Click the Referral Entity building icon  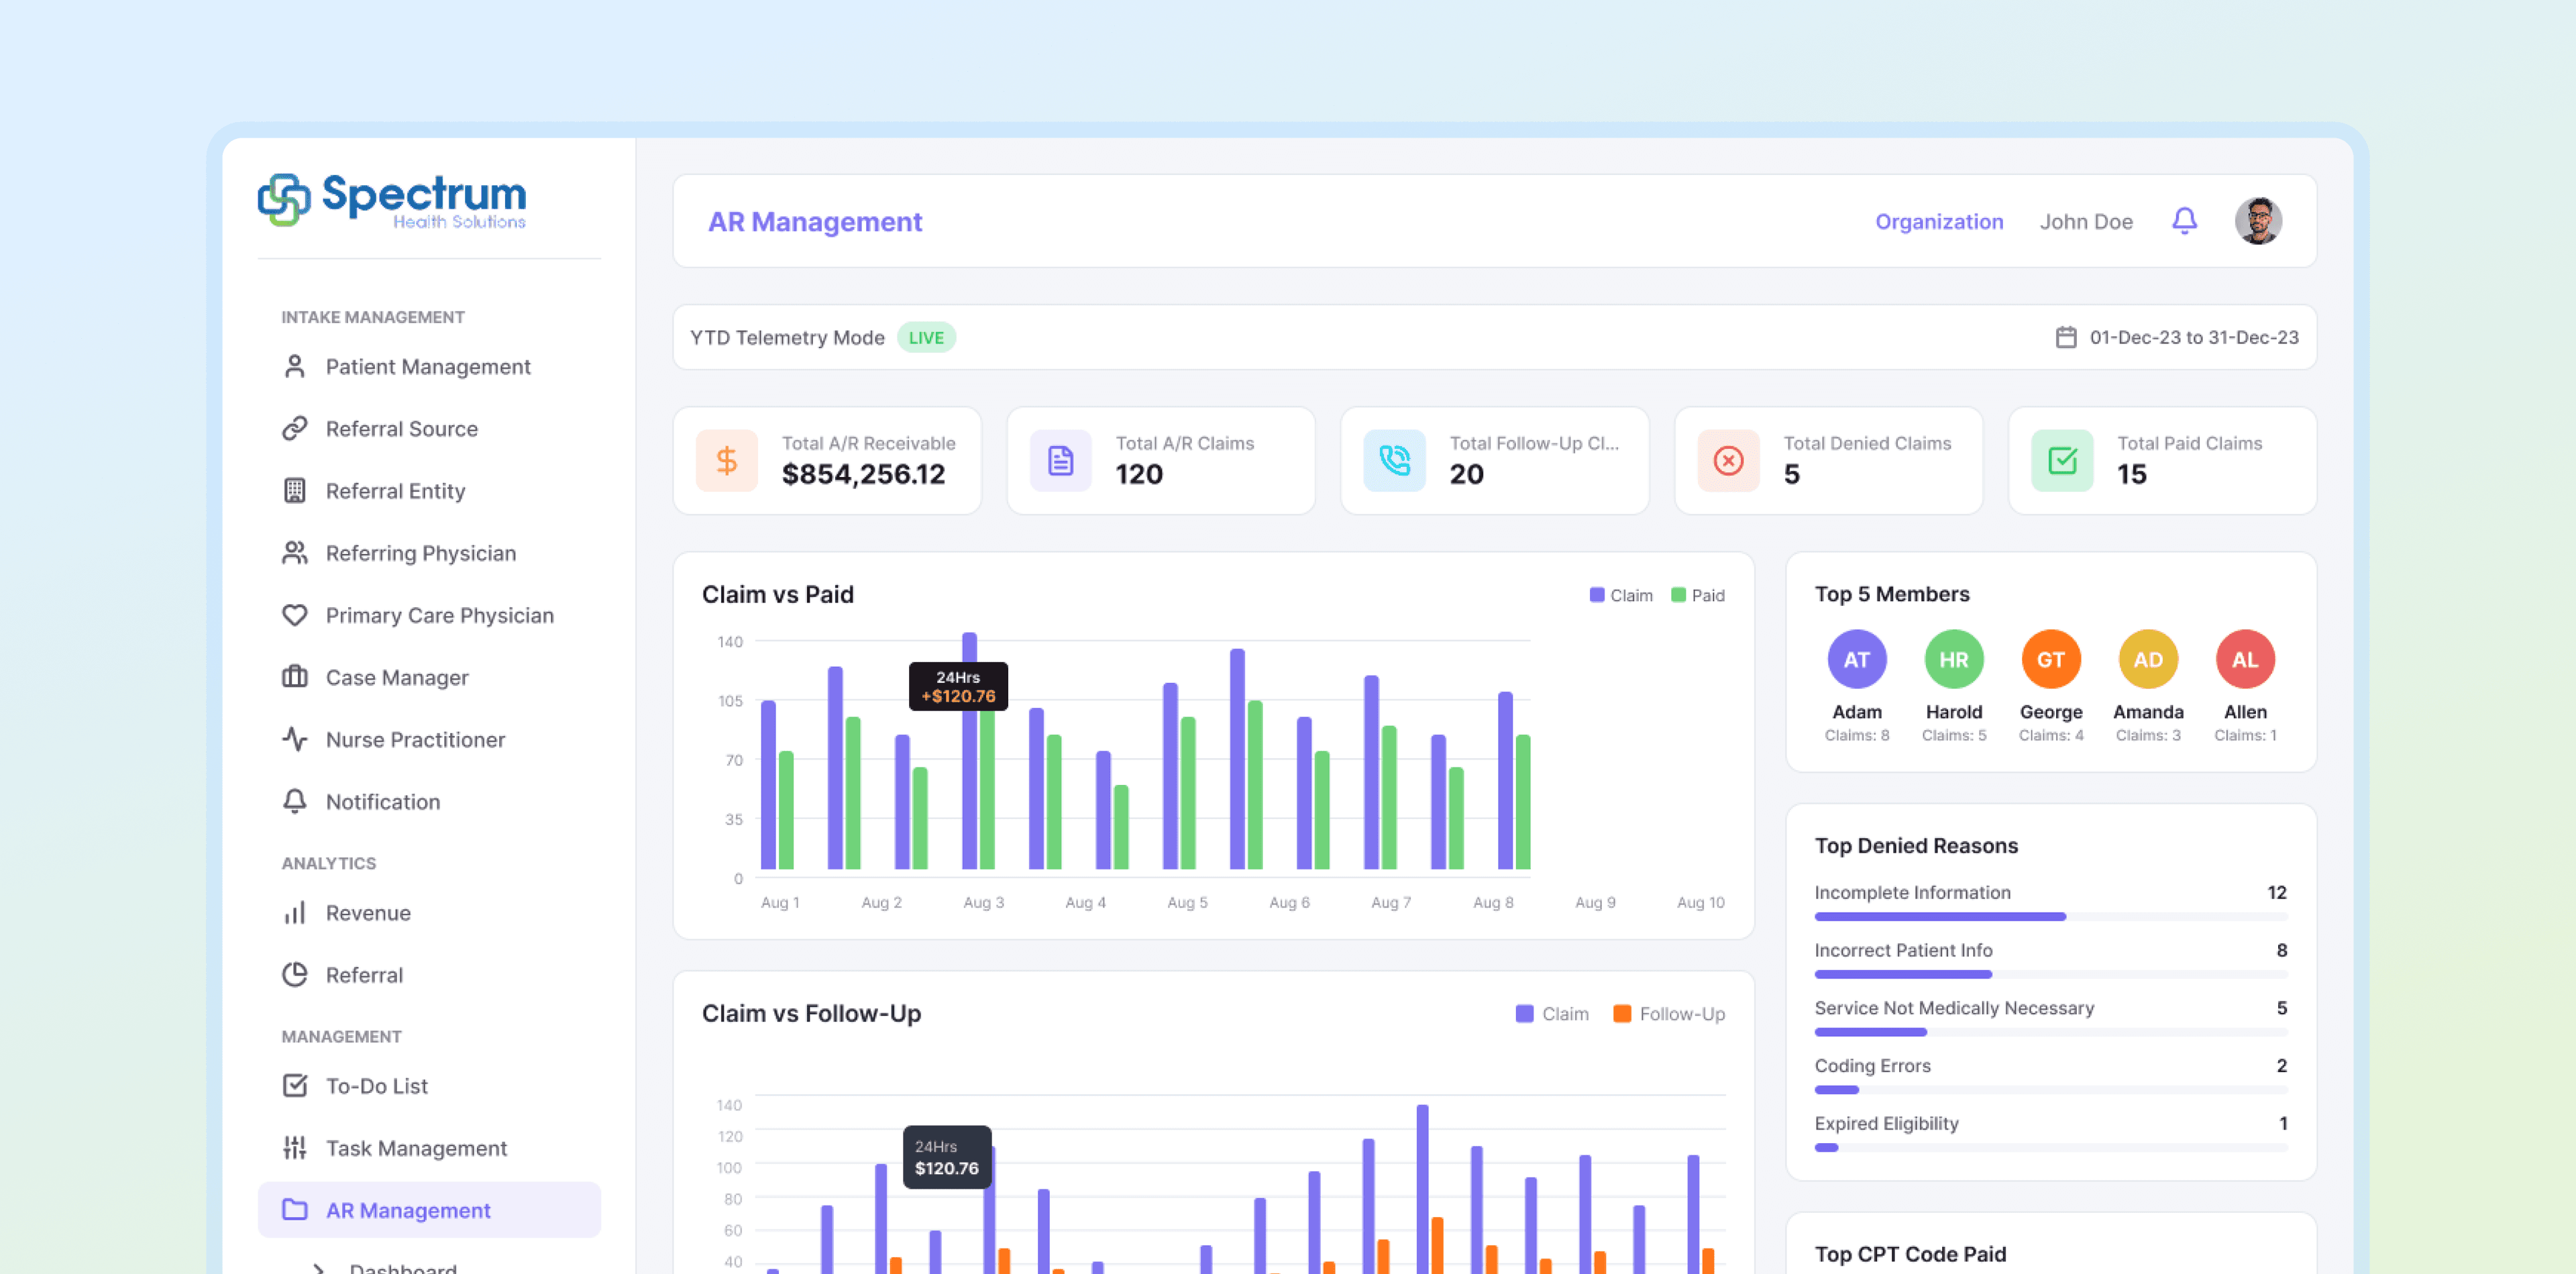click(294, 491)
